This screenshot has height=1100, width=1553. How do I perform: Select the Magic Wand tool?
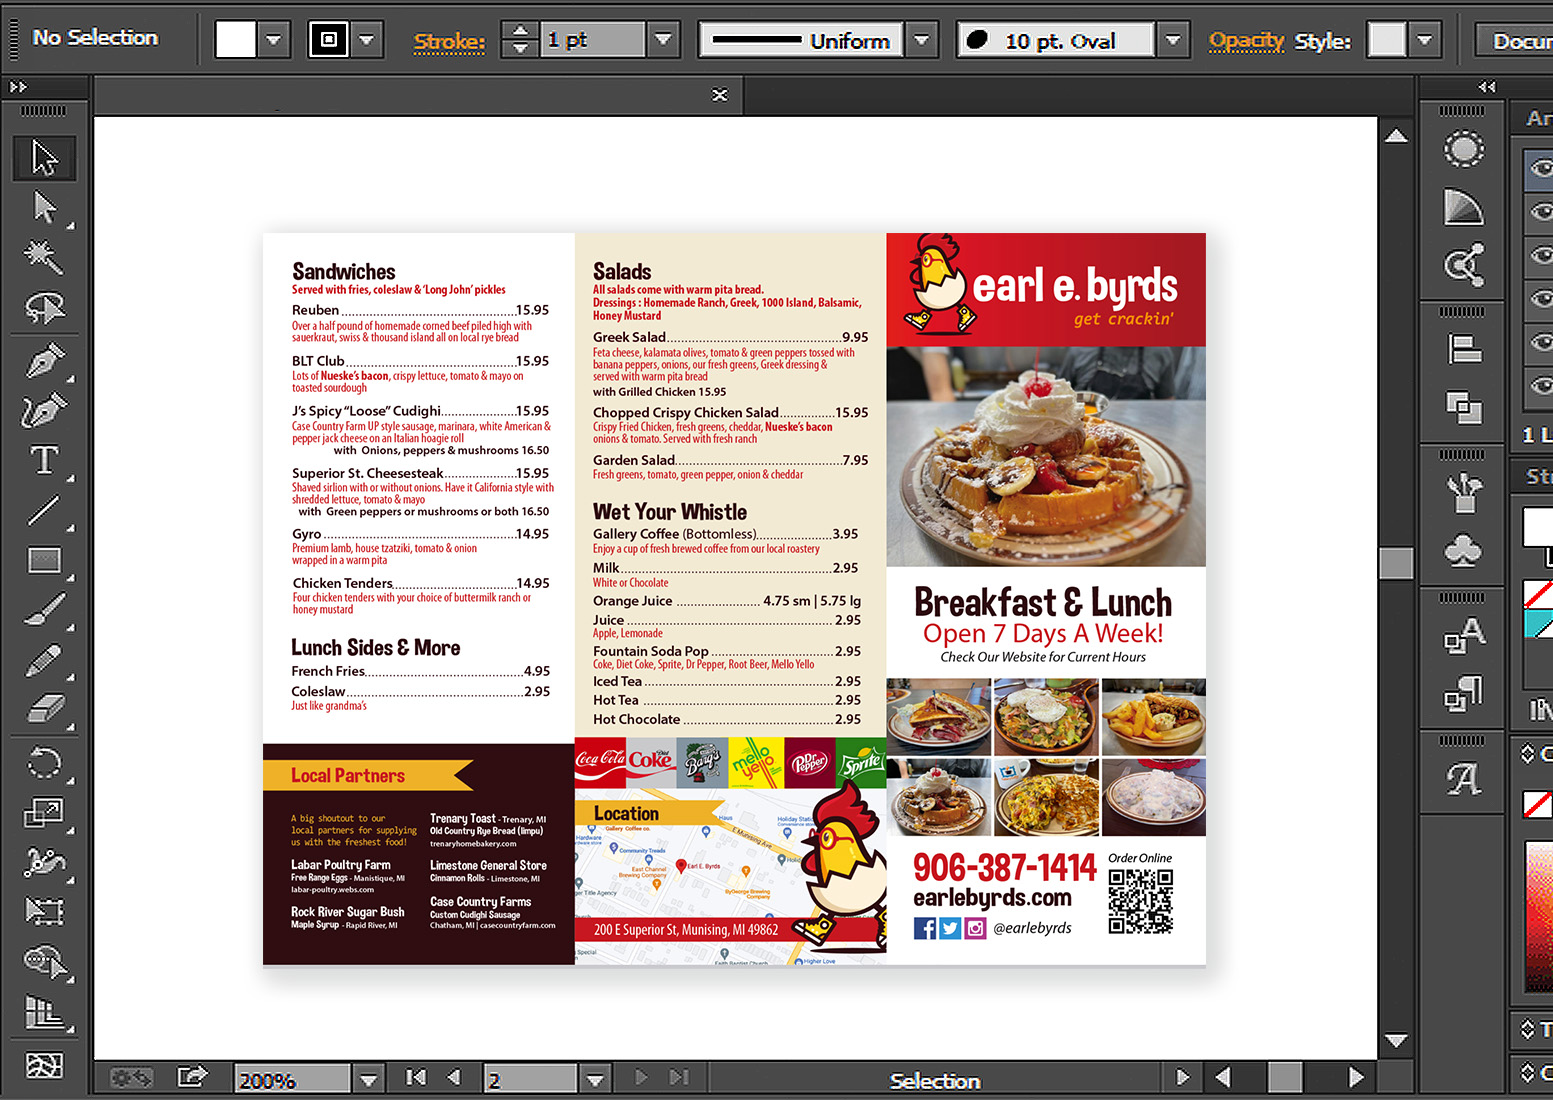(x=45, y=258)
